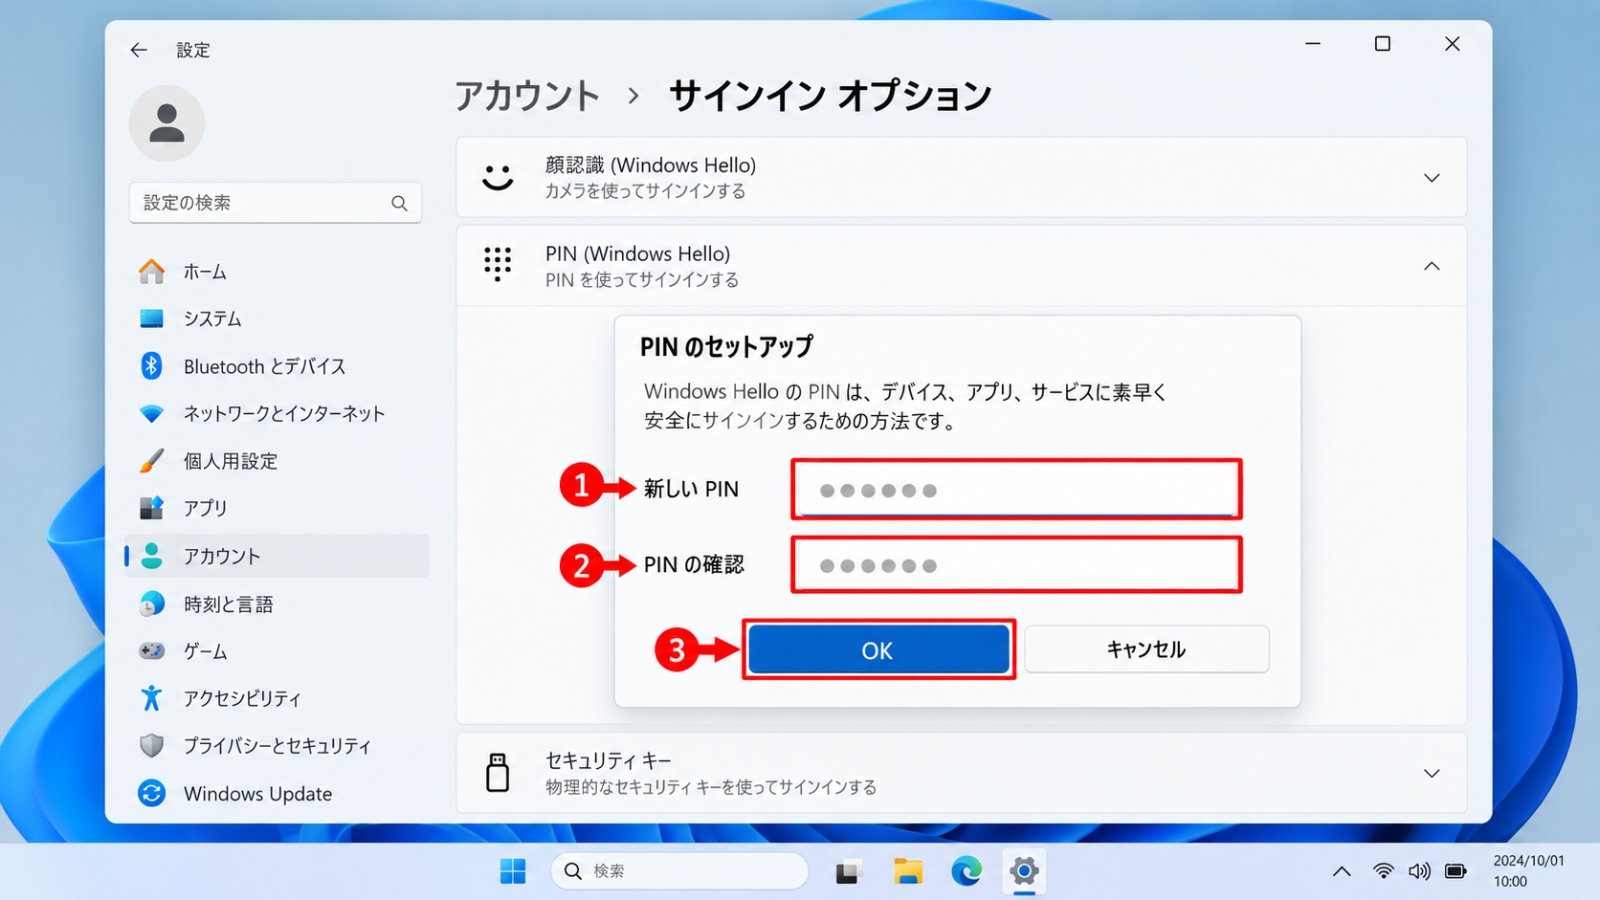Click the search magnifier icon in settings search
Viewport: 1600px width, 900px height.
399,203
